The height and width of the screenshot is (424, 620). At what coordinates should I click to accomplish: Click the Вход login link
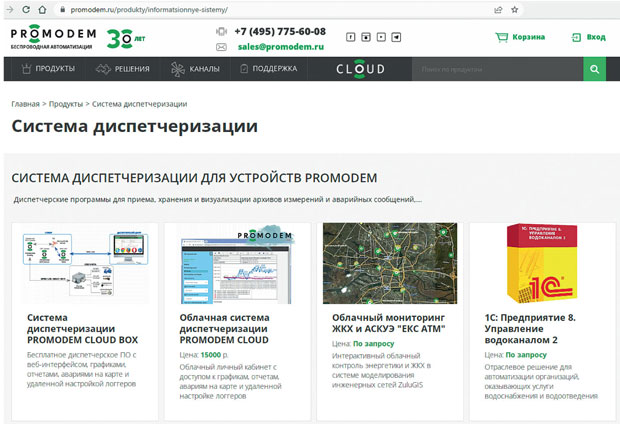[596, 37]
